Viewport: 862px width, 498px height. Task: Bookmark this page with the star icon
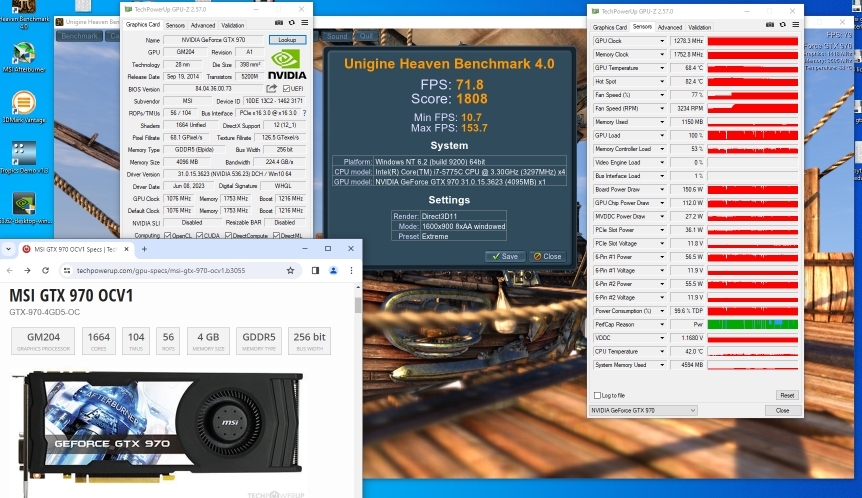point(290,270)
